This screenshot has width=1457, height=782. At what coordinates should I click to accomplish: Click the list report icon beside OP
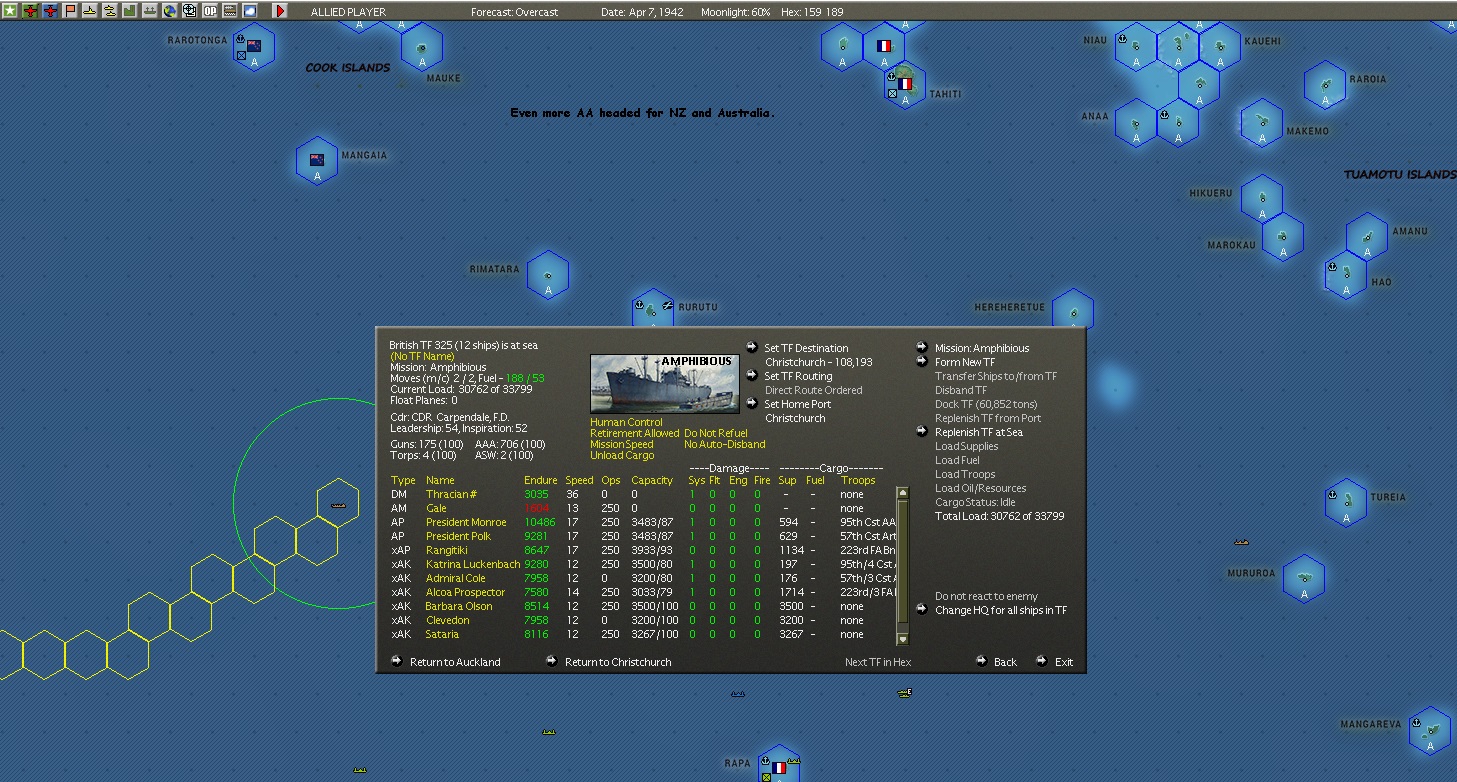[230, 10]
